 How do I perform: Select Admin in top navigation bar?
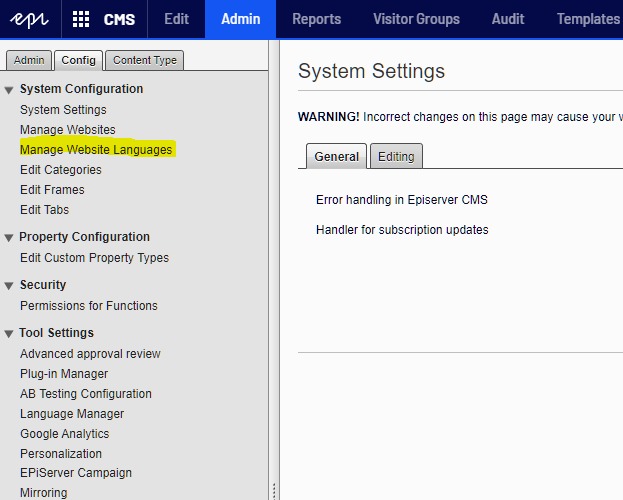click(x=240, y=19)
